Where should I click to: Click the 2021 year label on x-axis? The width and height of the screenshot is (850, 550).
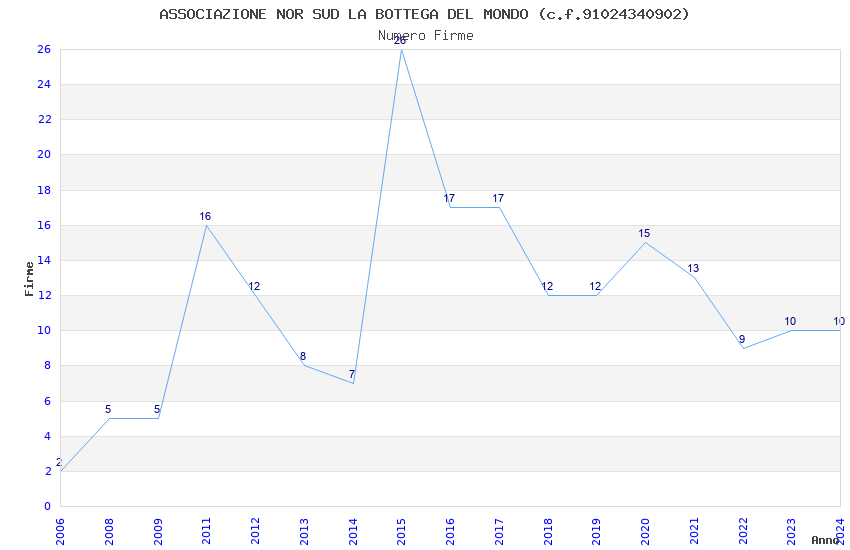click(x=694, y=531)
